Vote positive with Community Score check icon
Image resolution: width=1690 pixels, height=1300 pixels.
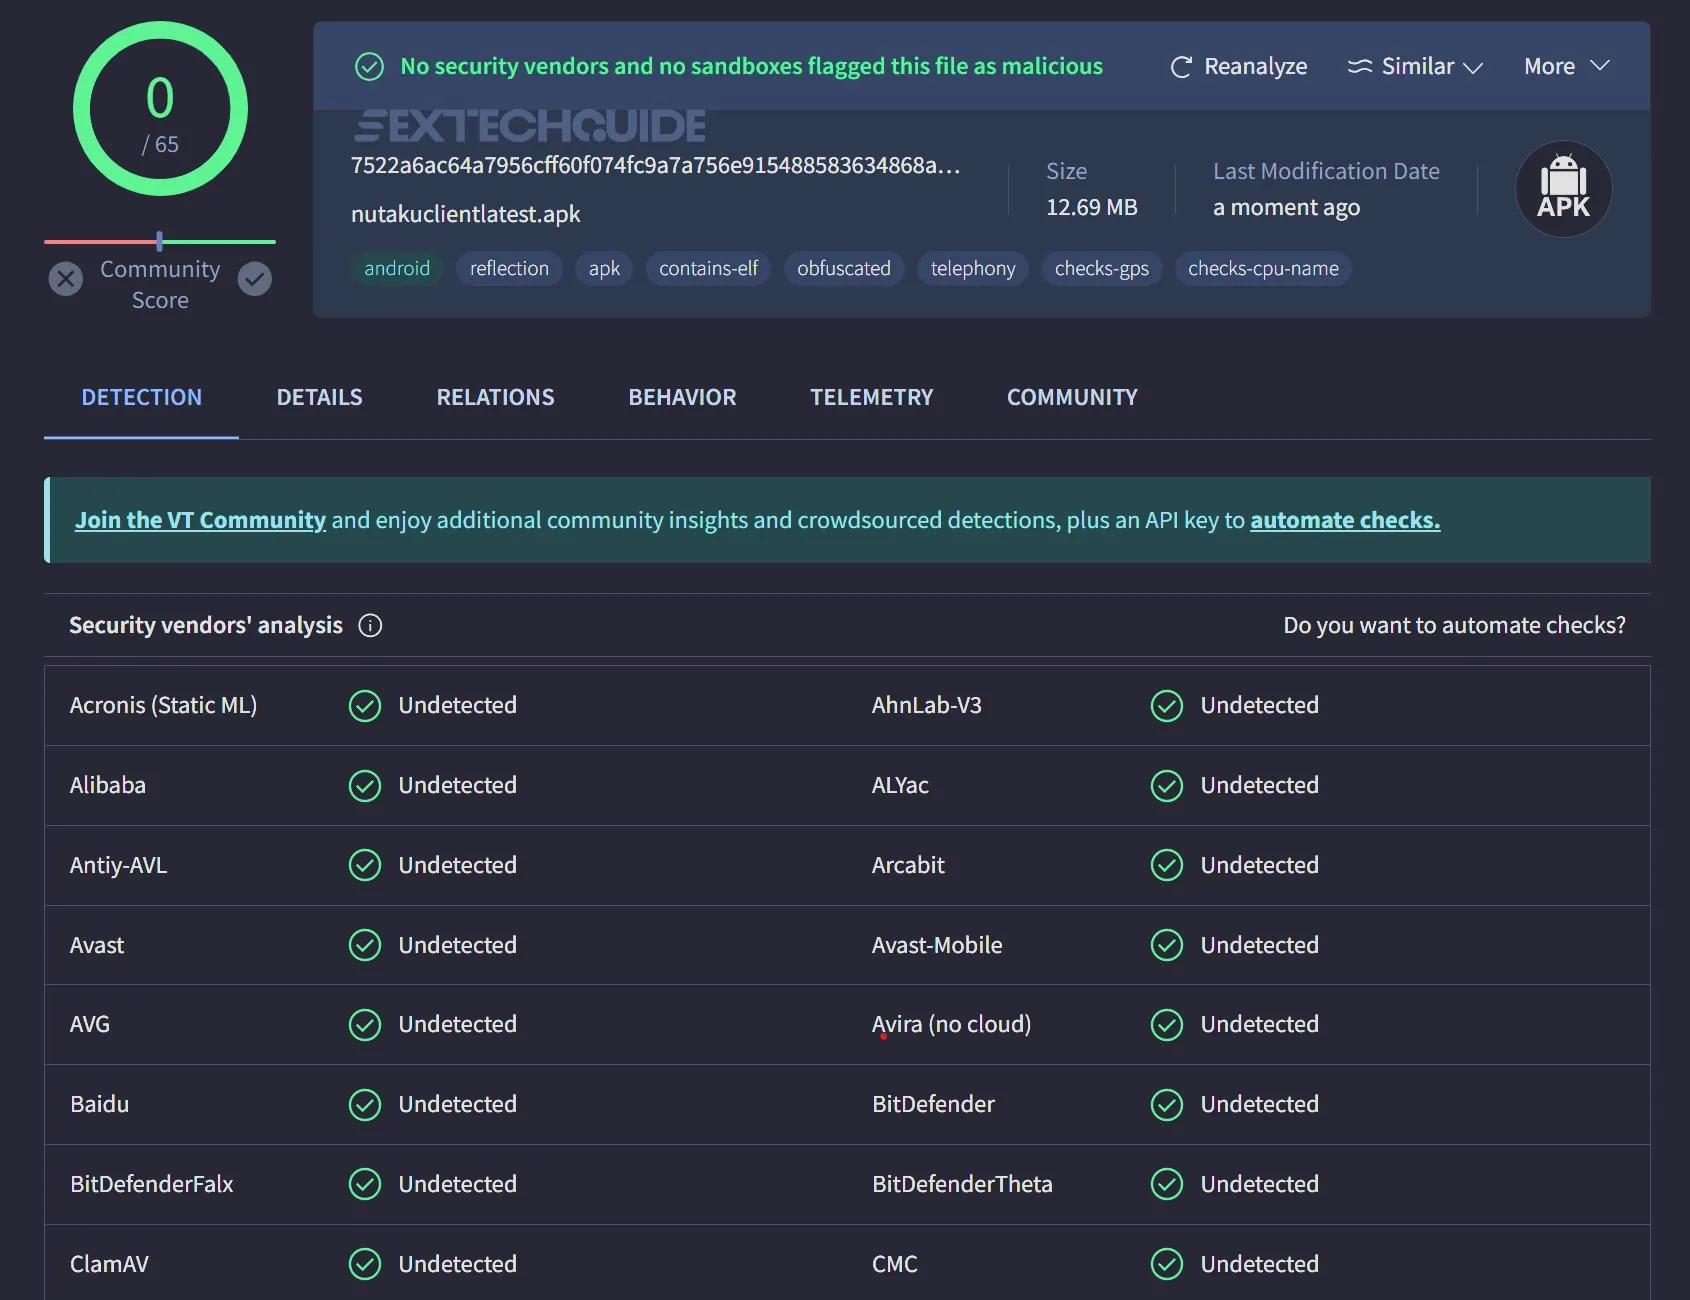[x=255, y=278]
